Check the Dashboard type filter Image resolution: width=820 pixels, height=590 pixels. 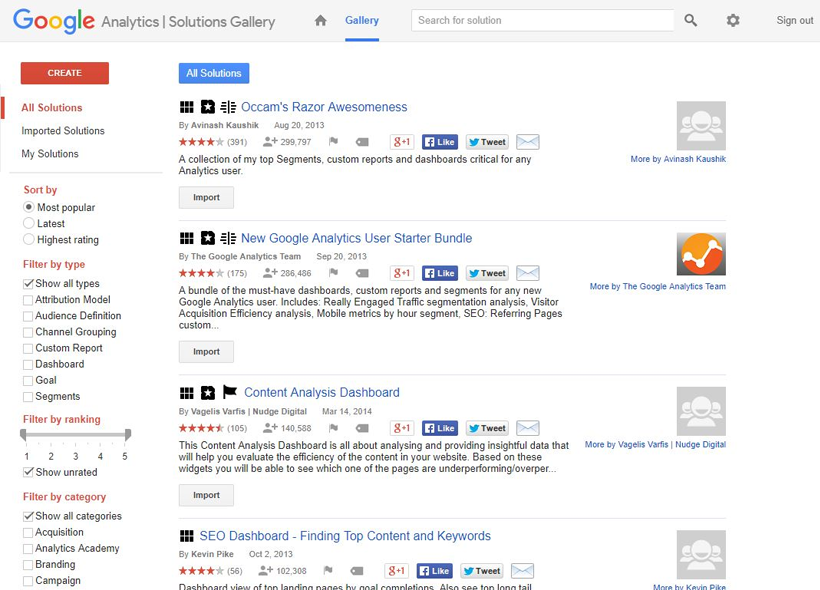pyautogui.click(x=28, y=365)
